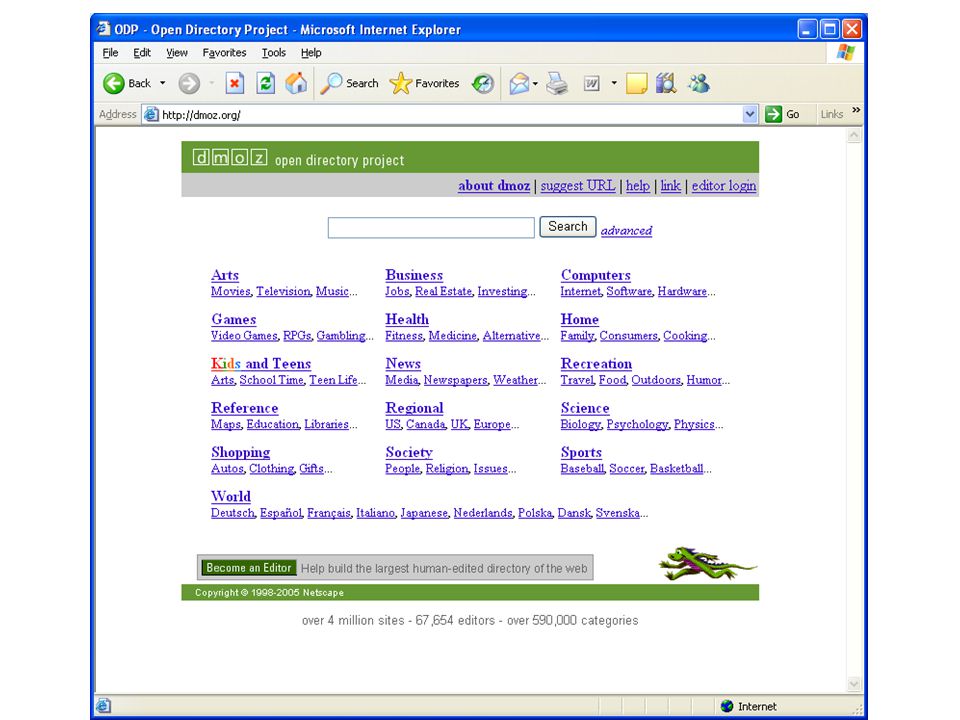Click the Research books icon
Viewport: 960px width, 720px height.
(x=666, y=83)
